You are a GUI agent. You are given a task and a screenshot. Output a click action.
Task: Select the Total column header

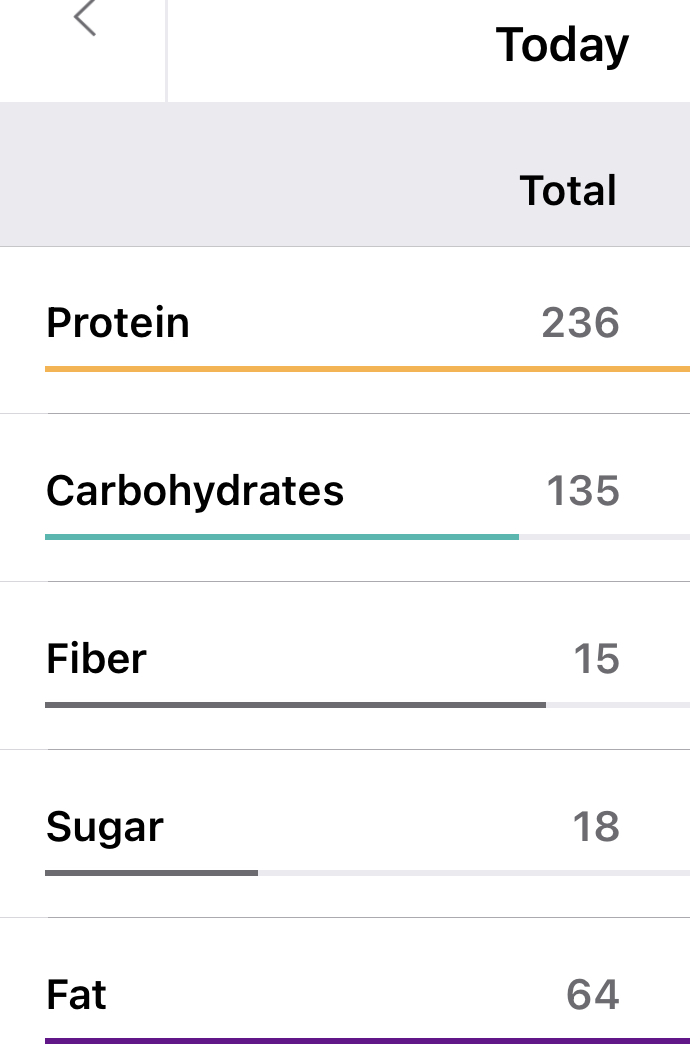click(568, 190)
